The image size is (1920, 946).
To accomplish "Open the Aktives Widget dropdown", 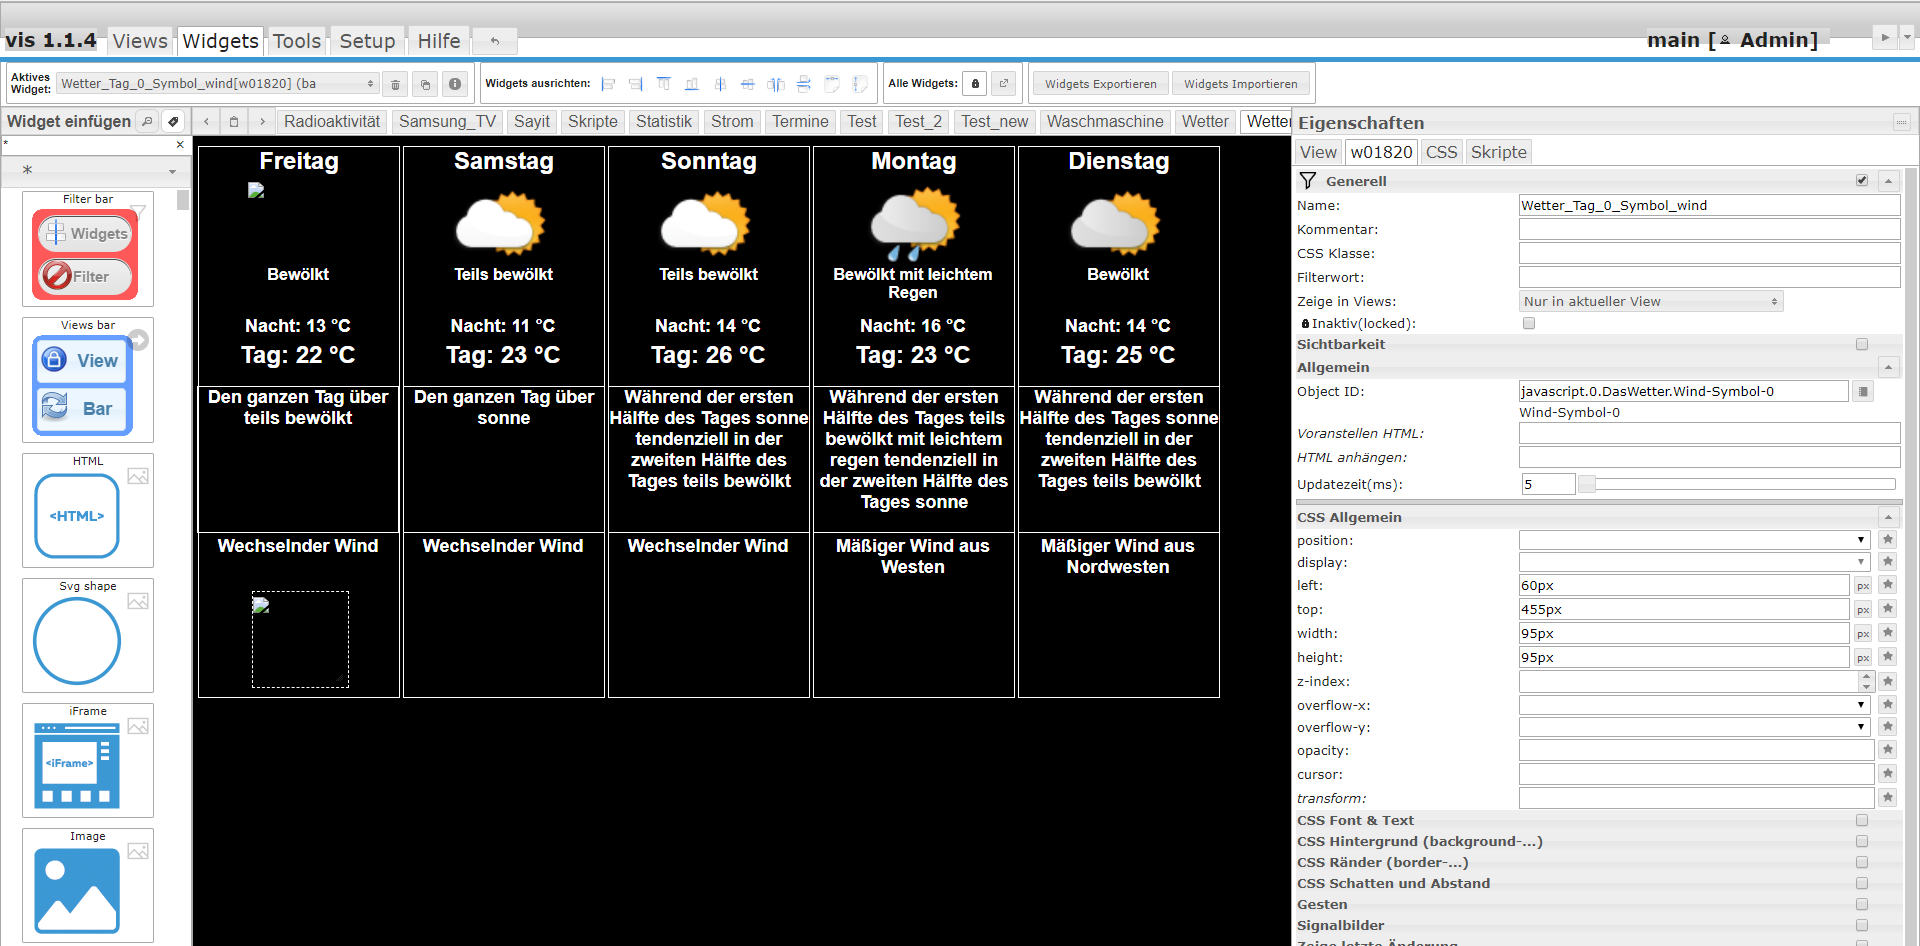I will pos(217,84).
